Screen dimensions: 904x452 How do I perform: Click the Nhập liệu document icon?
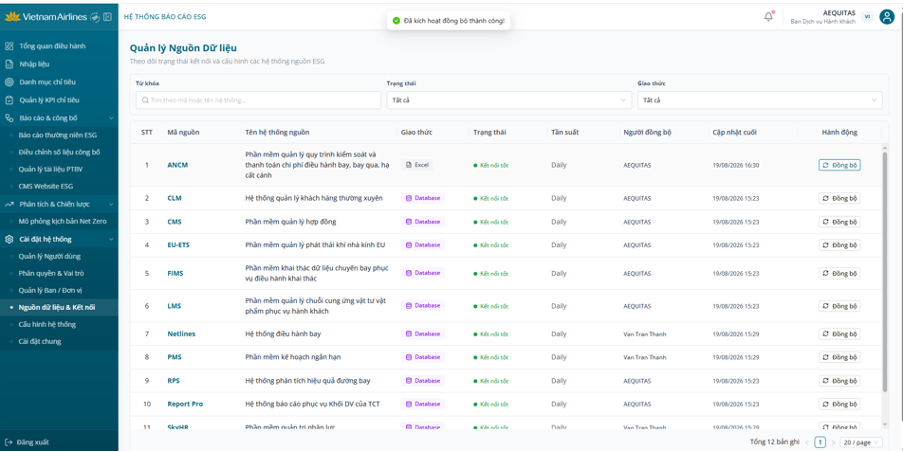click(x=9, y=64)
